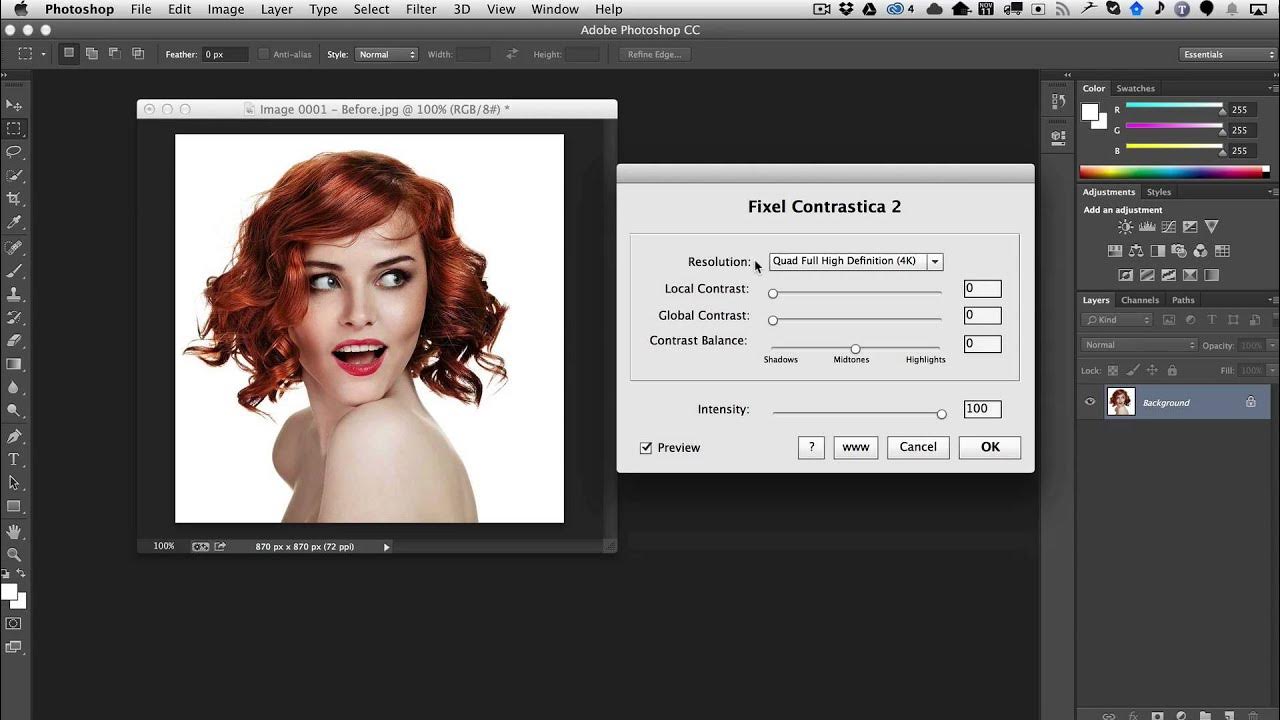
Task: Uncheck the Preview checkbox
Action: click(646, 448)
